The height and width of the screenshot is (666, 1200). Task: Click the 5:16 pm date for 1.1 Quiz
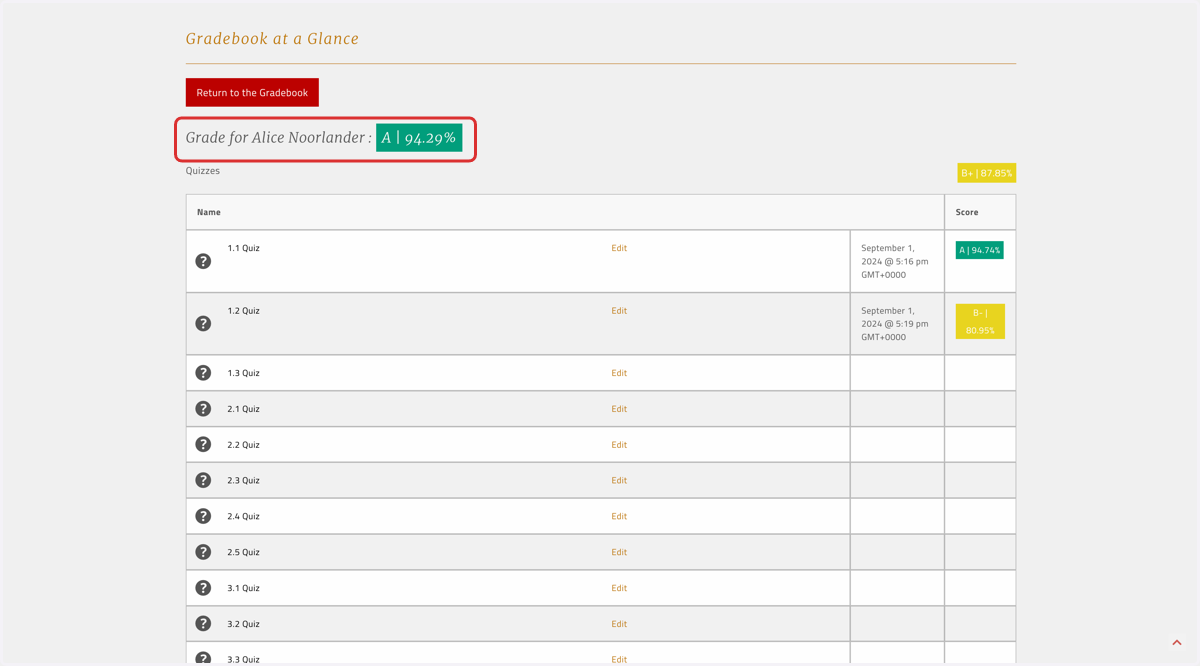click(895, 261)
